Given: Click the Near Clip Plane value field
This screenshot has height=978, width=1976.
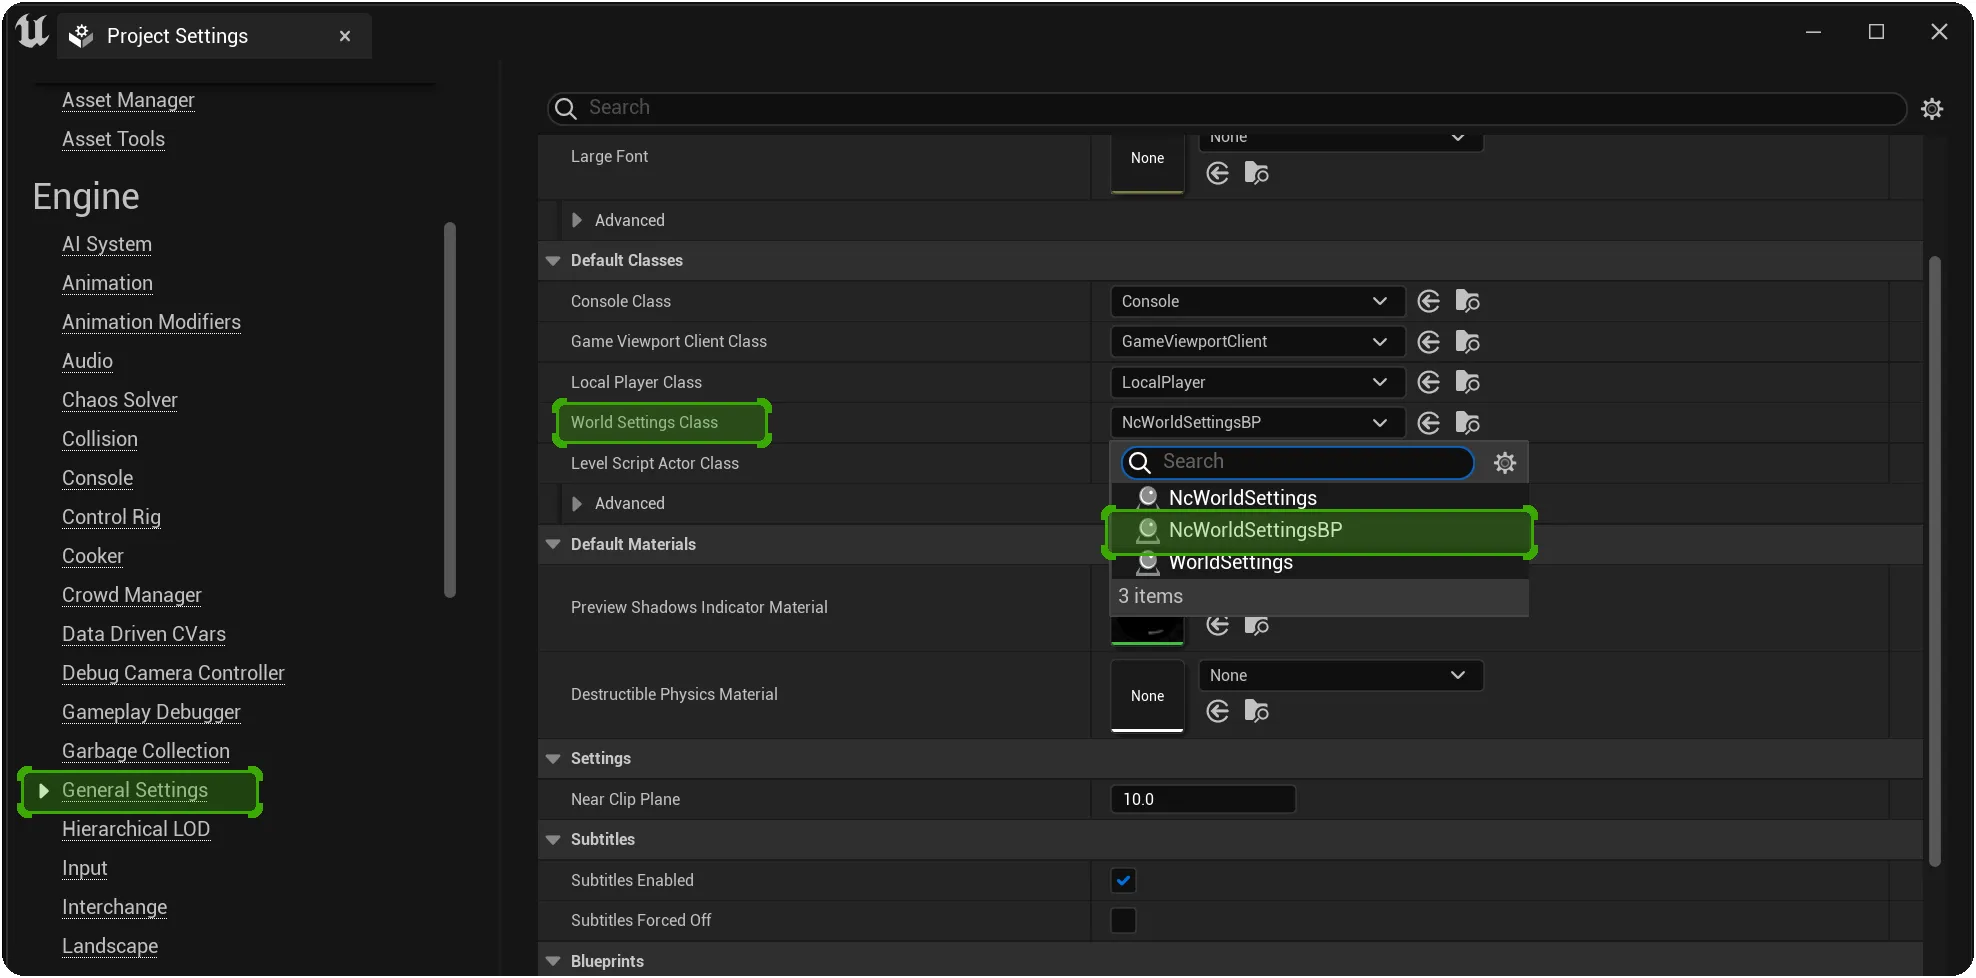Looking at the screenshot, I should coord(1203,799).
